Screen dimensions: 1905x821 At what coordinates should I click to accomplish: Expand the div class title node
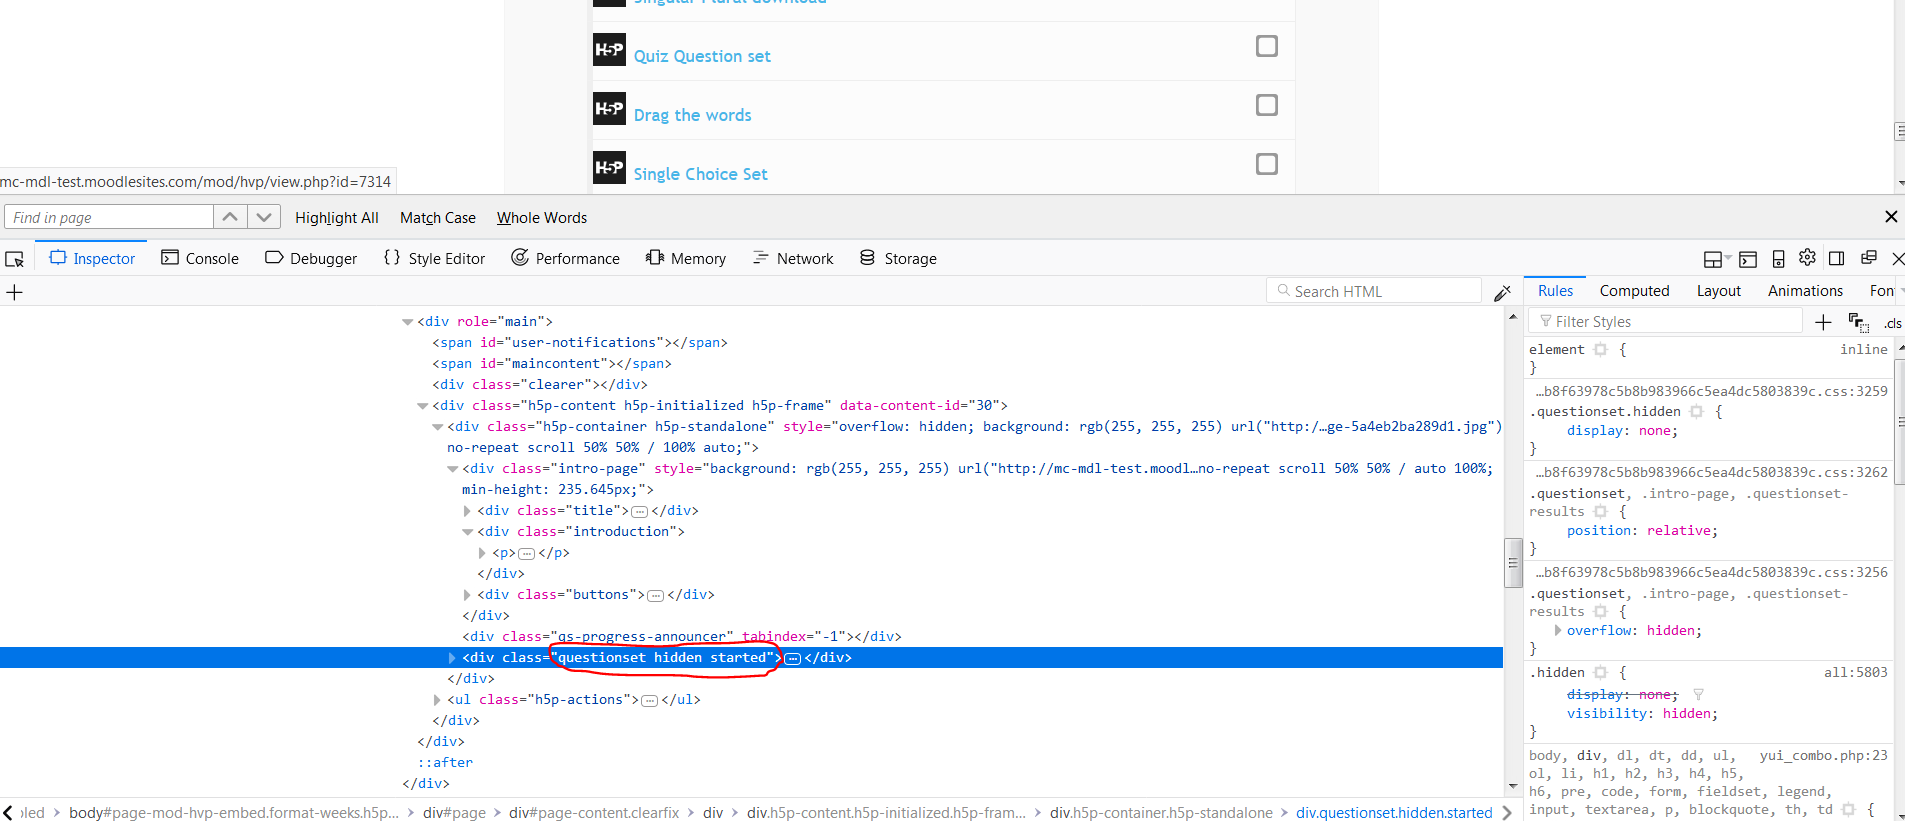point(467,511)
